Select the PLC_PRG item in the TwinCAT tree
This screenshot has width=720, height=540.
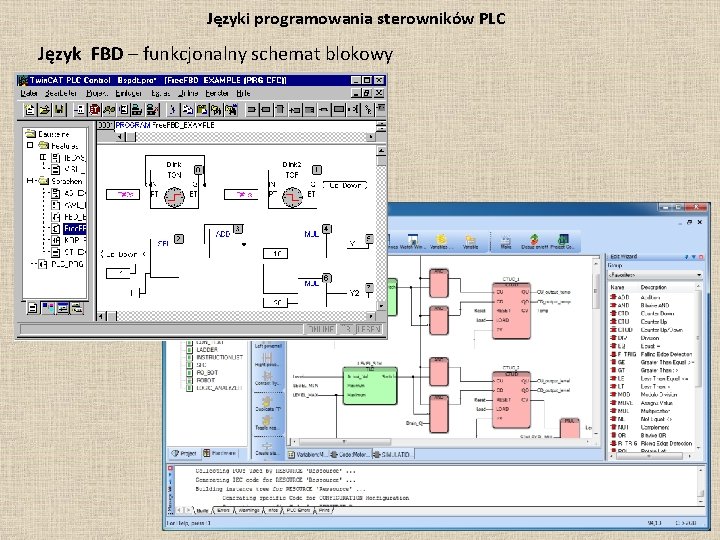[x=62, y=264]
